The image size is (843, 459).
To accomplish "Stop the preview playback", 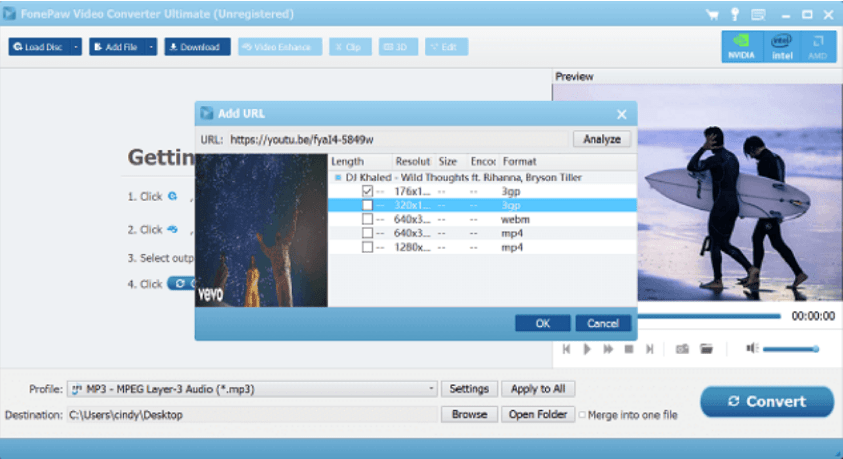I will coord(628,349).
